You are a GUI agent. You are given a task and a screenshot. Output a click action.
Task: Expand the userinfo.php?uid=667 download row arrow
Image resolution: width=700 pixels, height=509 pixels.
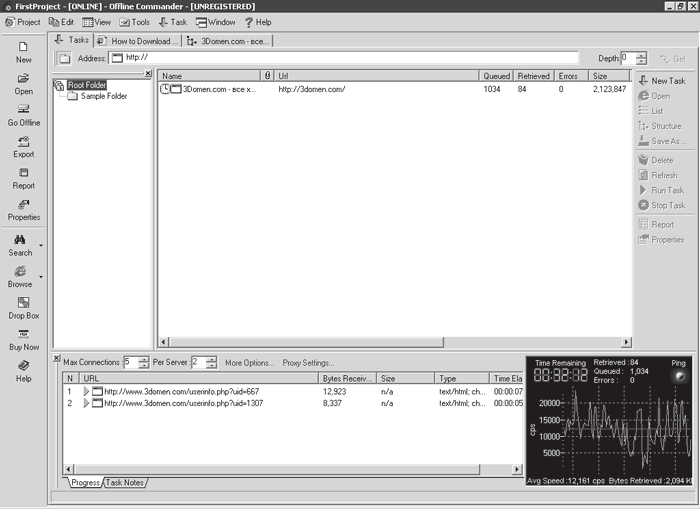[86, 392]
